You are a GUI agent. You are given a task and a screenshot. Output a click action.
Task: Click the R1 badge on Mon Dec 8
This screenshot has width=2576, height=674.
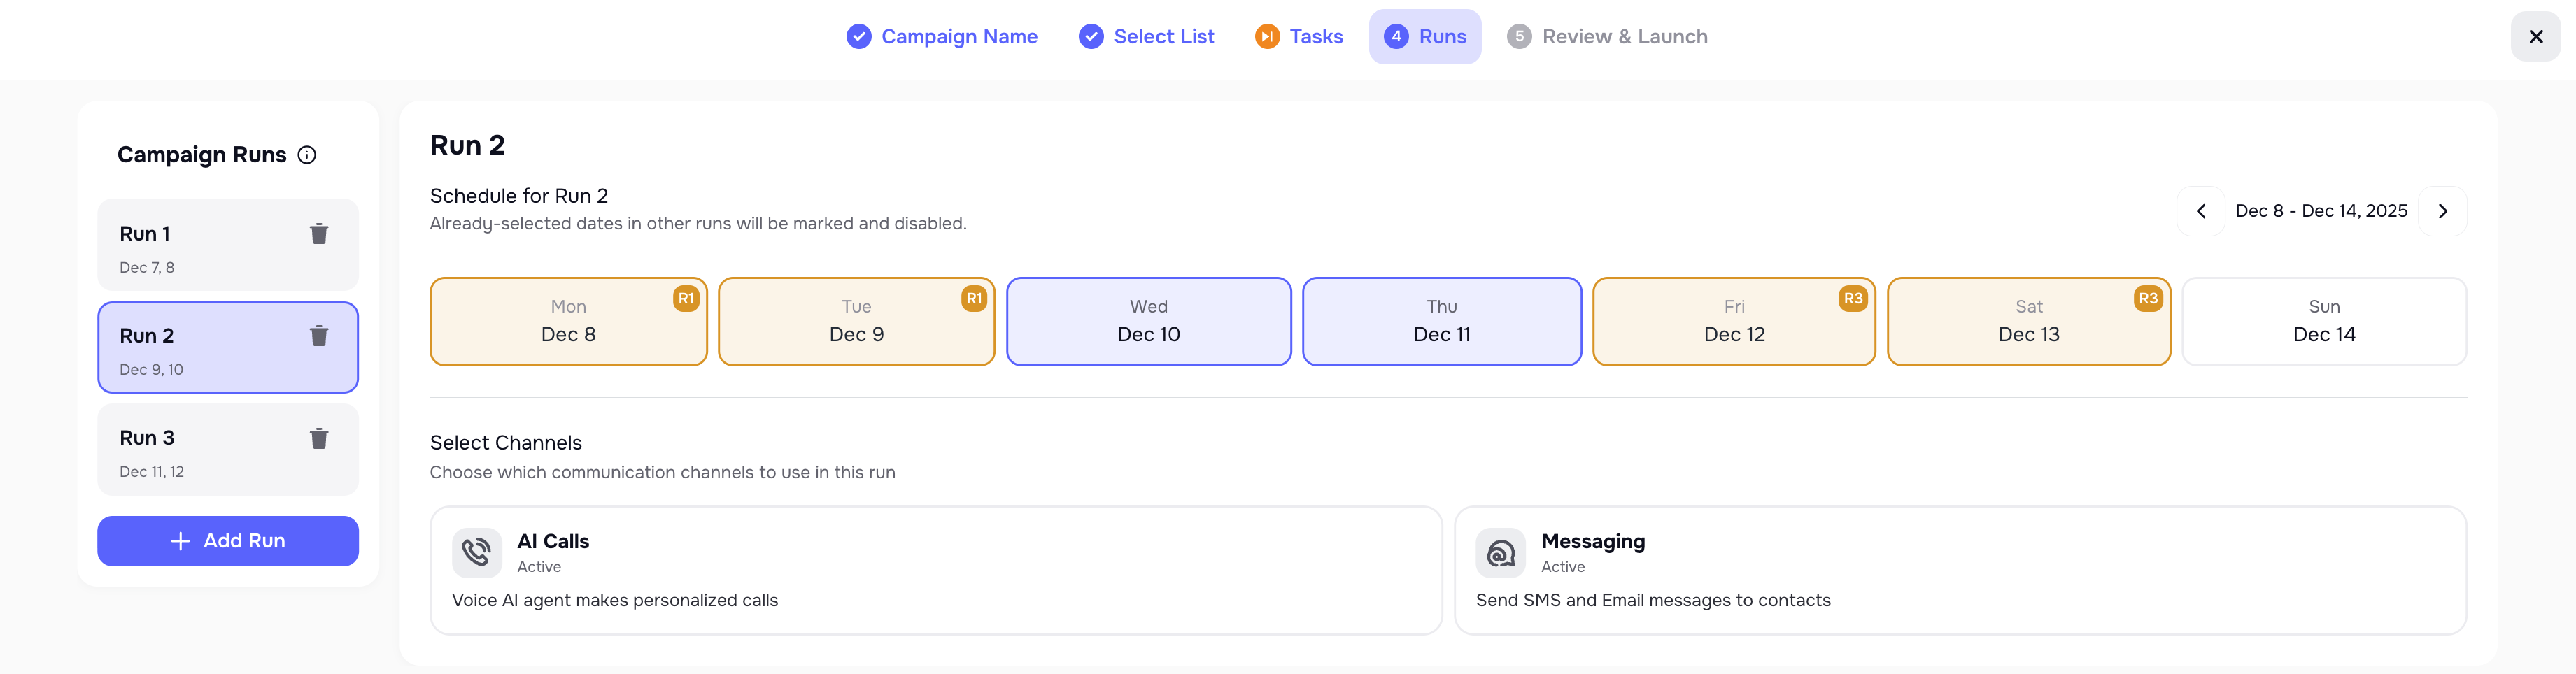pyautogui.click(x=685, y=298)
